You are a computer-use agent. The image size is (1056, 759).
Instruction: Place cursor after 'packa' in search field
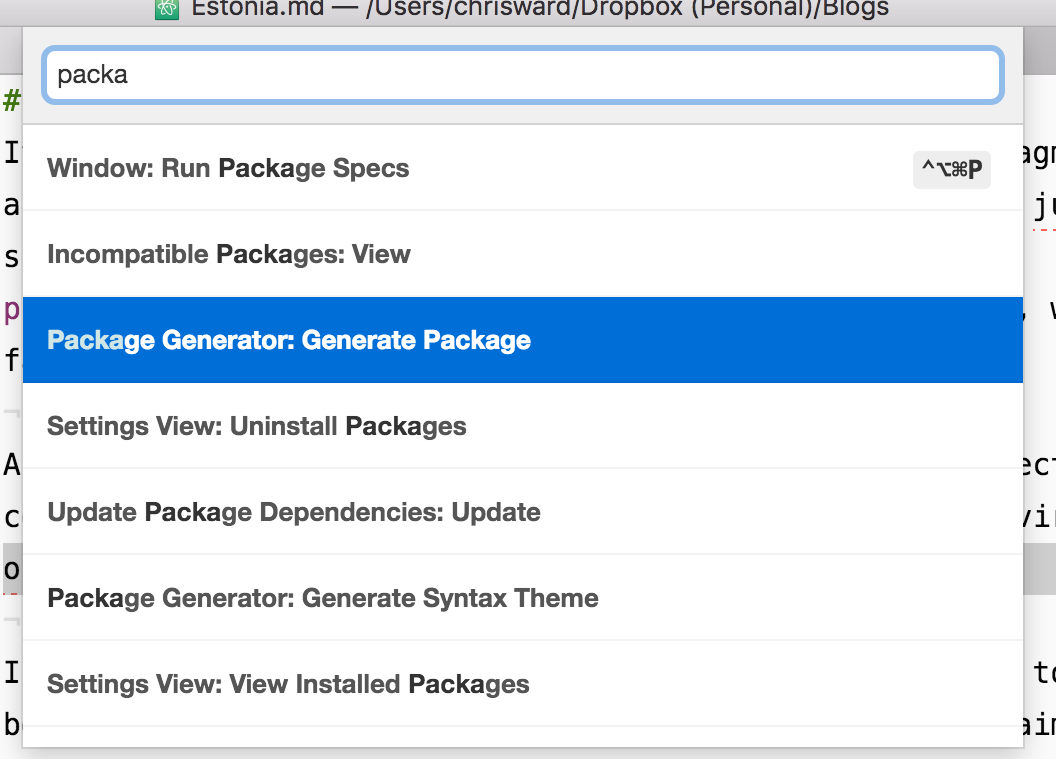pos(129,75)
